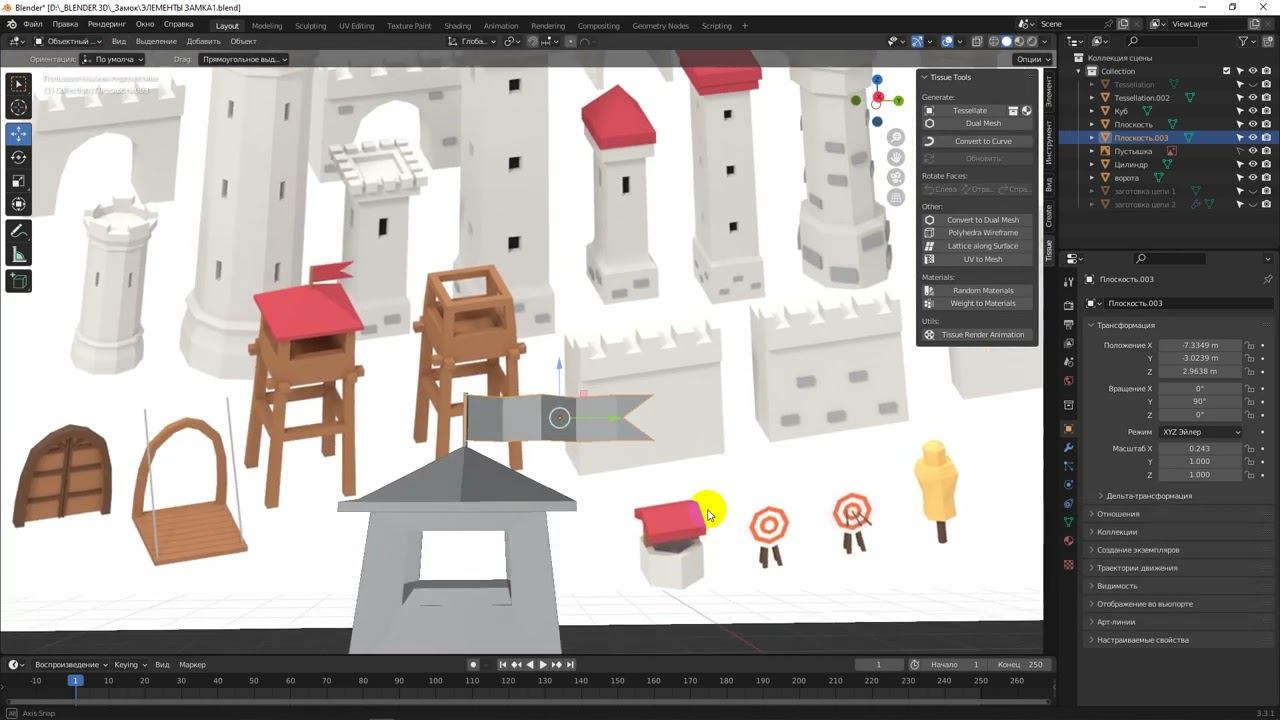
Task: Pick the Rotate tool
Action: point(19,157)
